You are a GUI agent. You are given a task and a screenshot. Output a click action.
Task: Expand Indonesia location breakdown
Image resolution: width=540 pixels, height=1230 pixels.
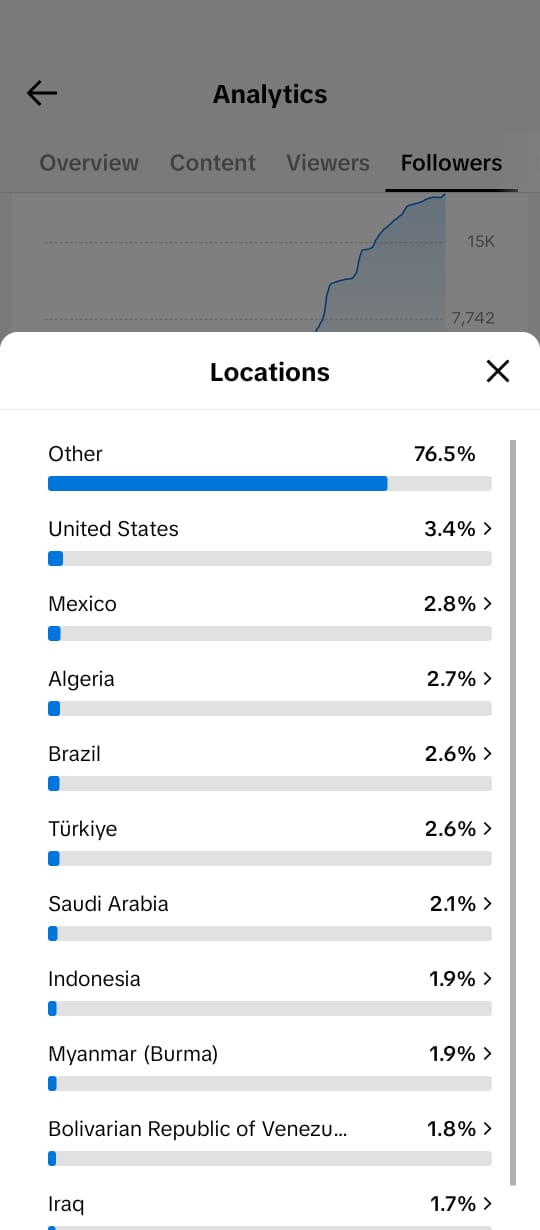pyautogui.click(x=487, y=979)
